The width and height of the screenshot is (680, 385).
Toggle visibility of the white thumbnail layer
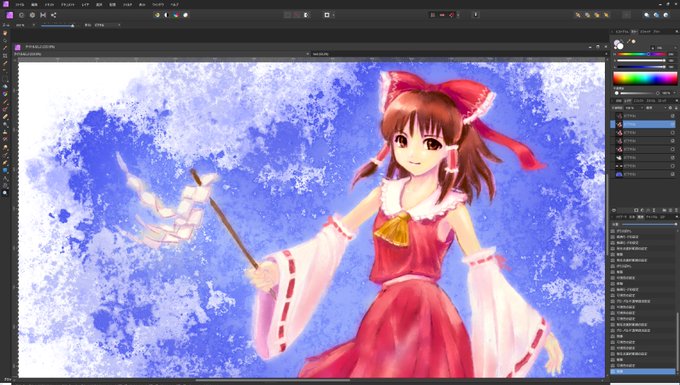point(673,158)
